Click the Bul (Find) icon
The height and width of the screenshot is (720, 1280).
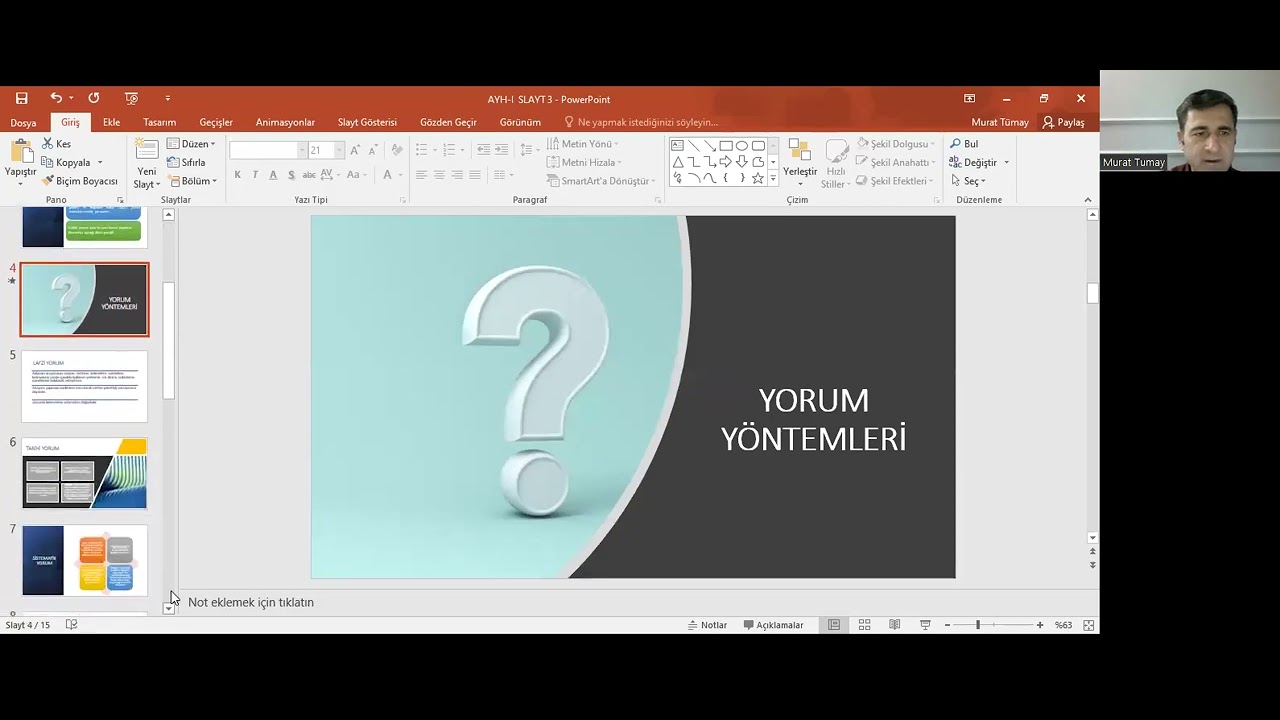coord(955,144)
